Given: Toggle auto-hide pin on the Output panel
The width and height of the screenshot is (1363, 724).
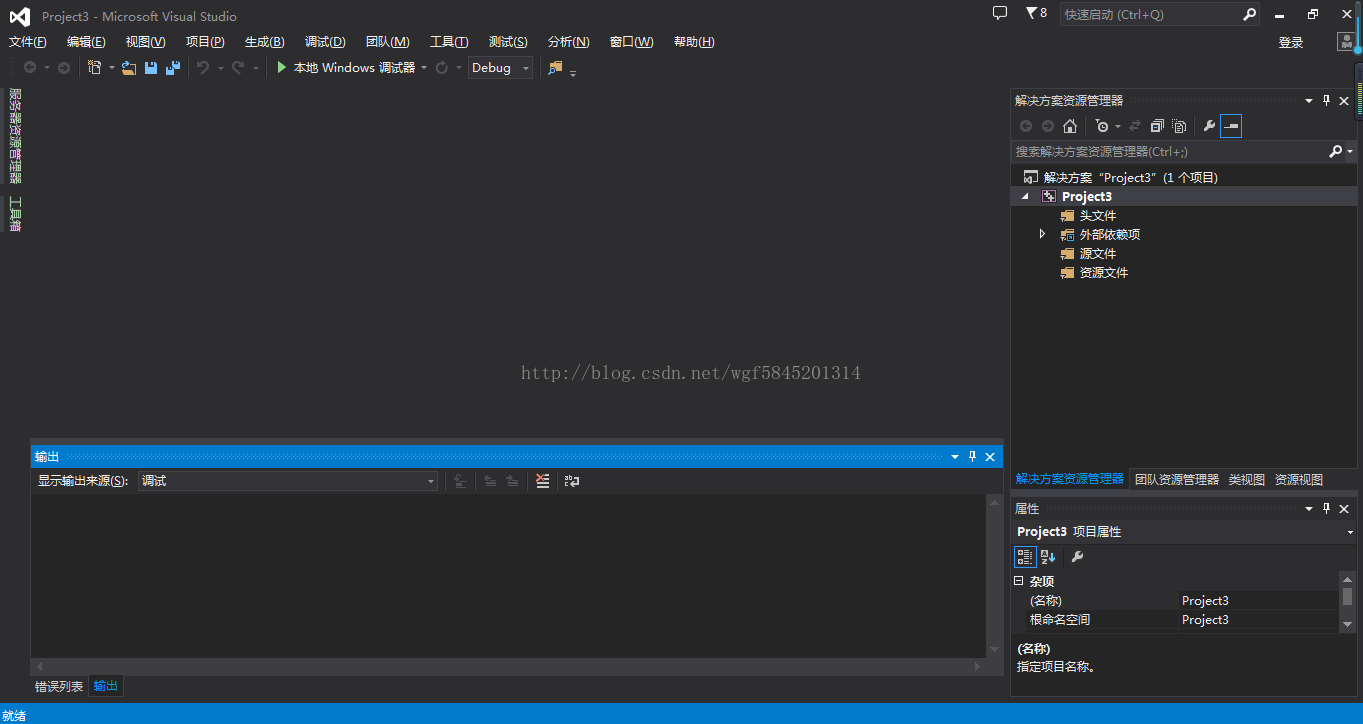Looking at the screenshot, I should [x=971, y=456].
